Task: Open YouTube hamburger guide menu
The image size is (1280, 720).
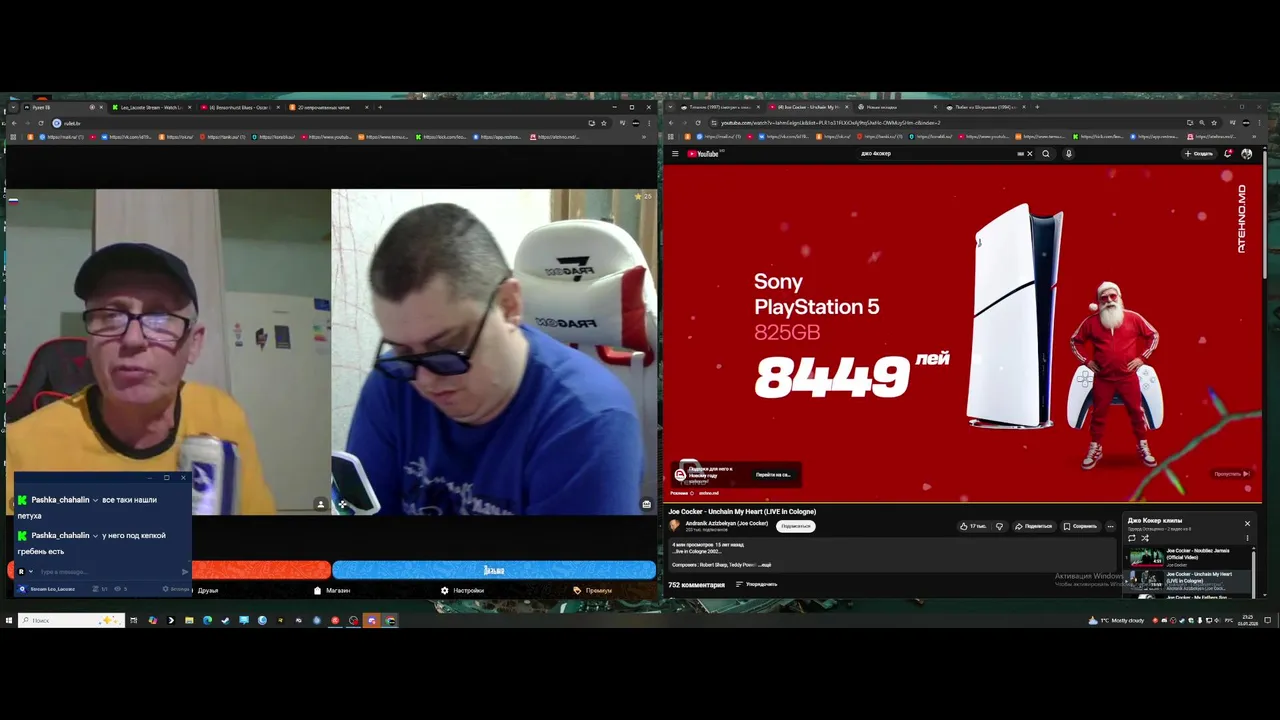Action: (x=675, y=154)
